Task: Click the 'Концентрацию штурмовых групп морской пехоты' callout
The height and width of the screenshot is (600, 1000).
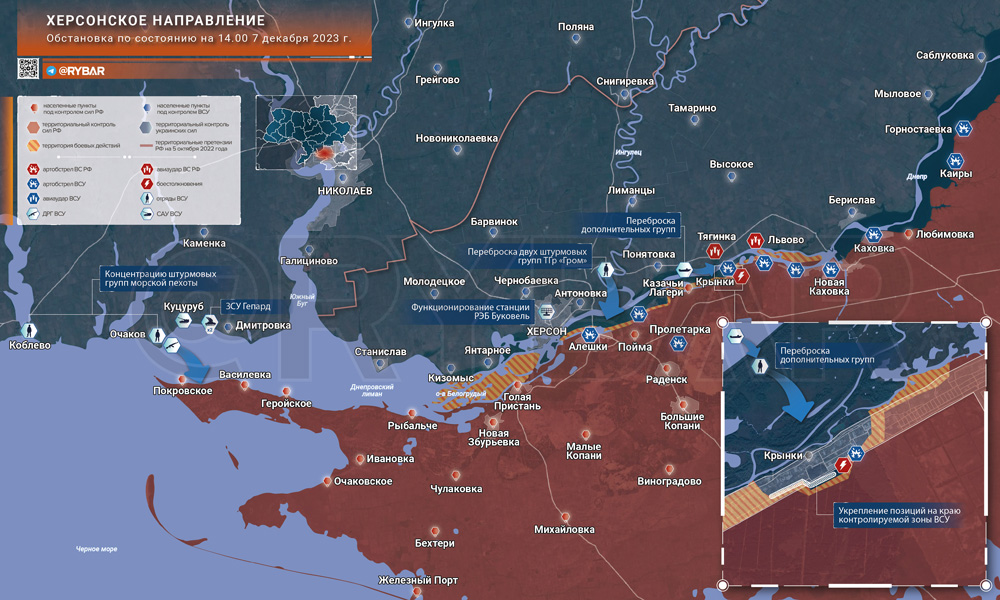Action: [160, 279]
